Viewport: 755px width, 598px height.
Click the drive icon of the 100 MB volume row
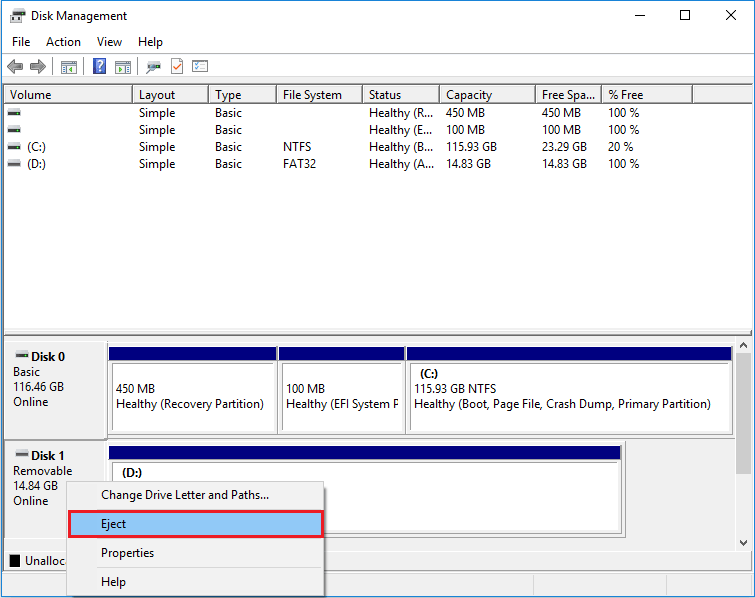click(14, 130)
